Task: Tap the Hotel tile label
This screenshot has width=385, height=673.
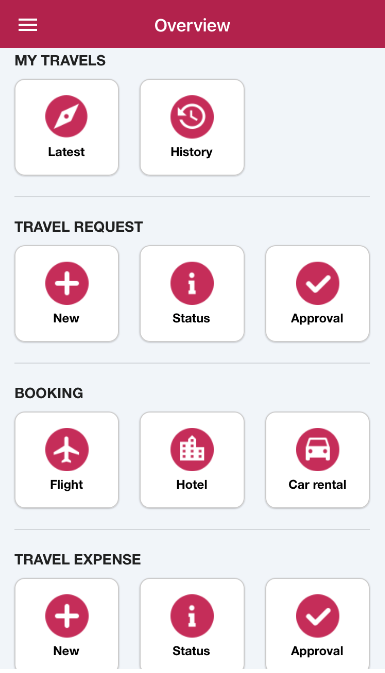Action: click(192, 485)
